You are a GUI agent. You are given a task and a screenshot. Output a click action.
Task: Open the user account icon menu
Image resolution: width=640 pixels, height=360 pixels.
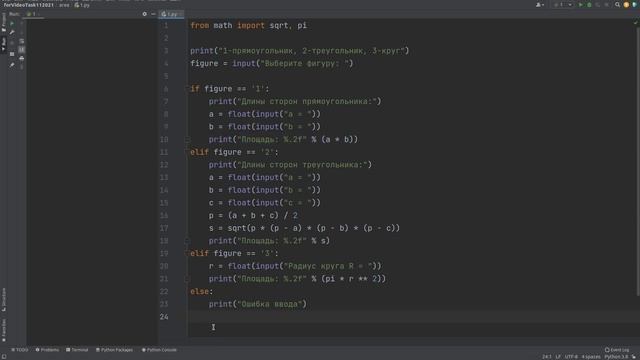click(540, 5)
